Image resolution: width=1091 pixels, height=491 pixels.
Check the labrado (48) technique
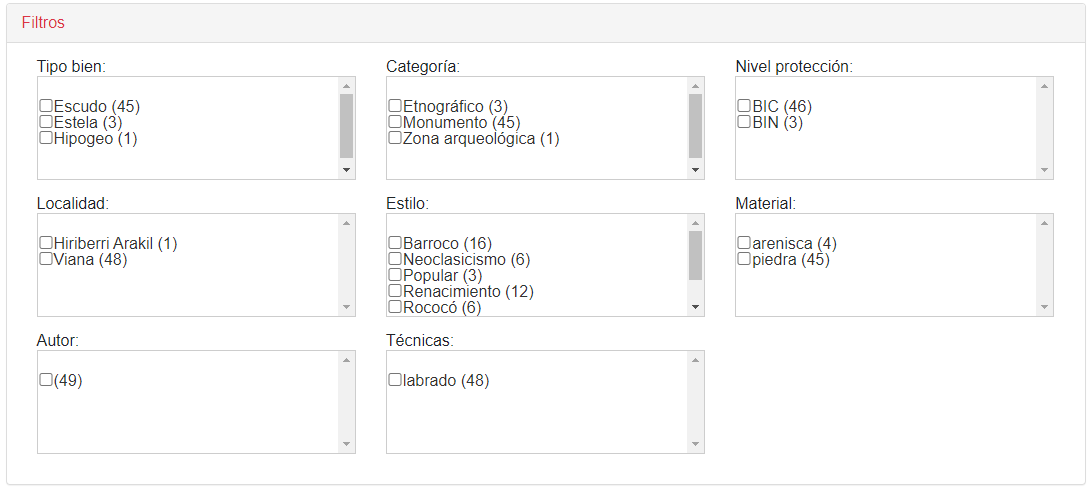pyautogui.click(x=395, y=380)
